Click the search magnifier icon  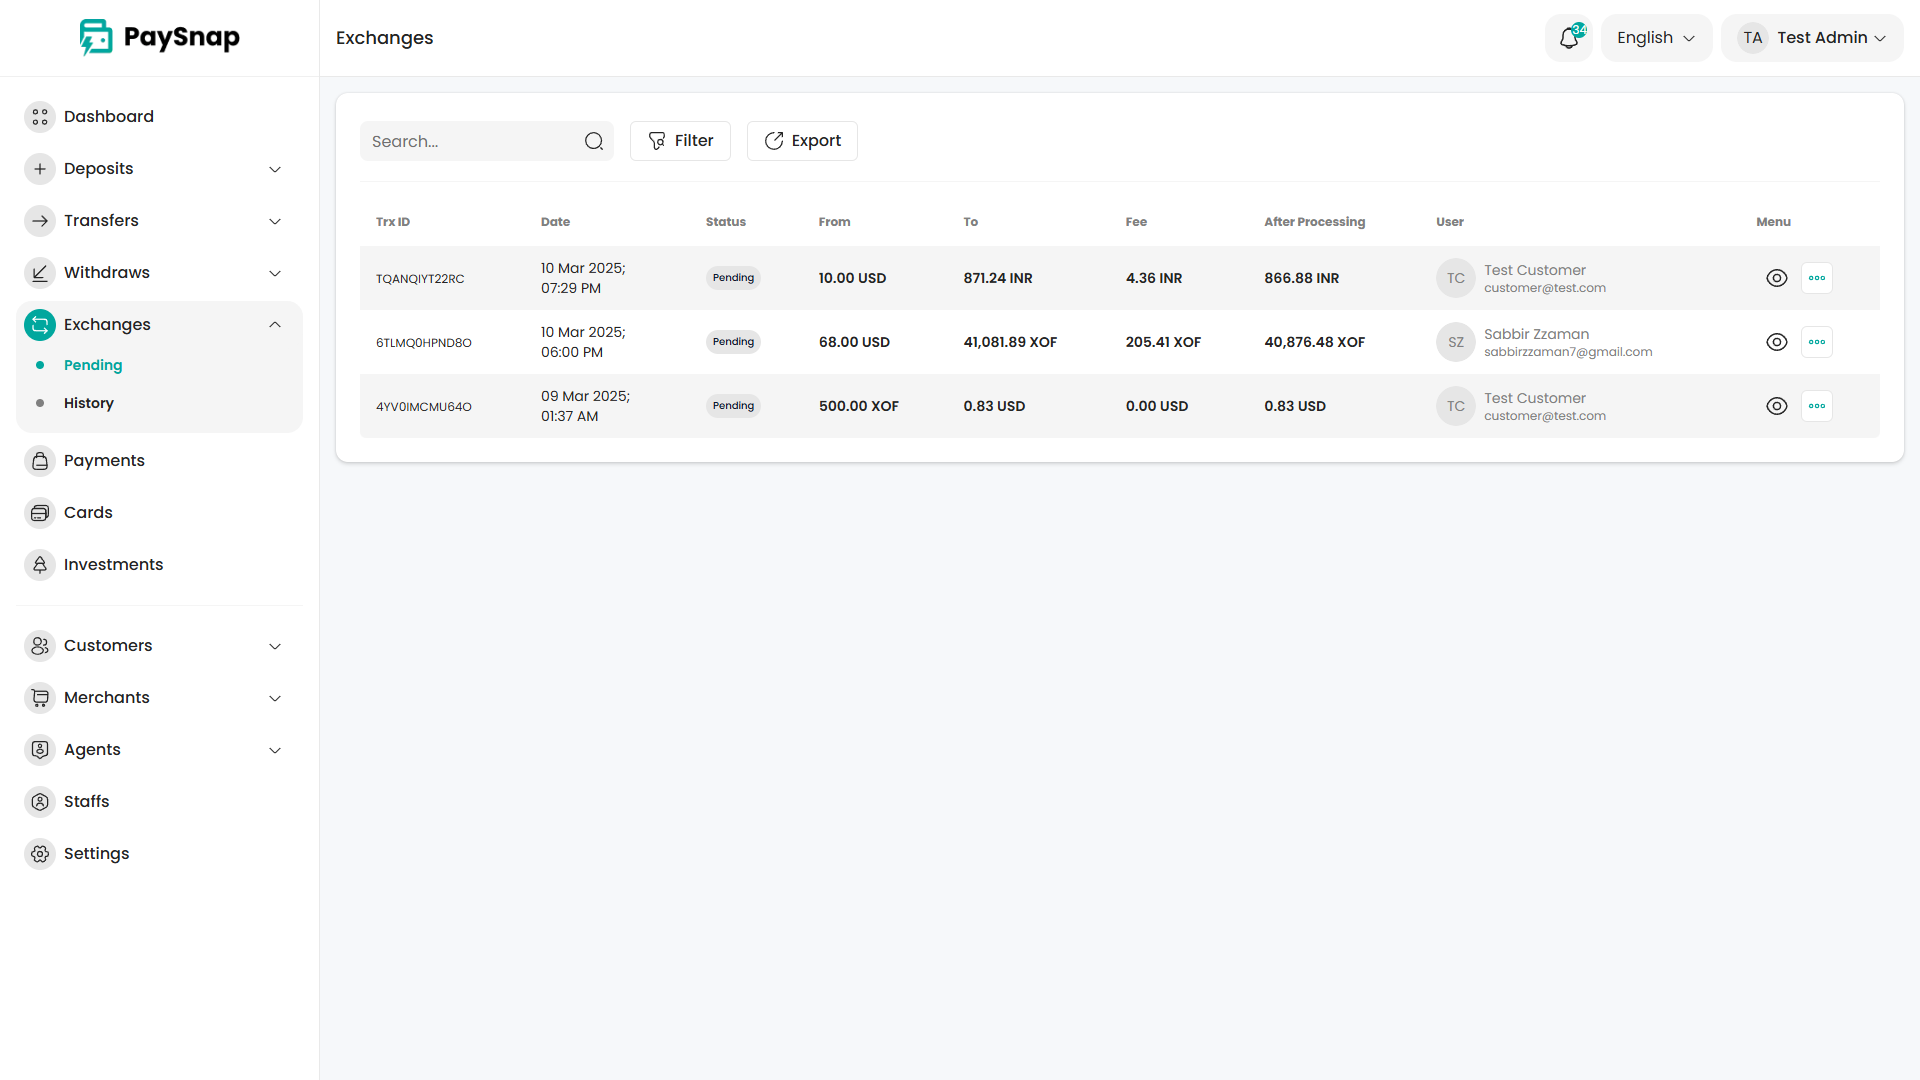594,141
